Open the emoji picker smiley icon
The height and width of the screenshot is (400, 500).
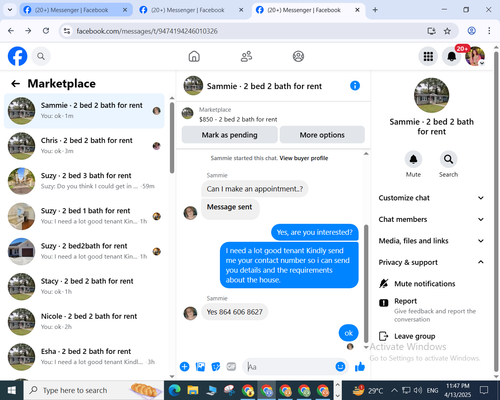point(340,367)
